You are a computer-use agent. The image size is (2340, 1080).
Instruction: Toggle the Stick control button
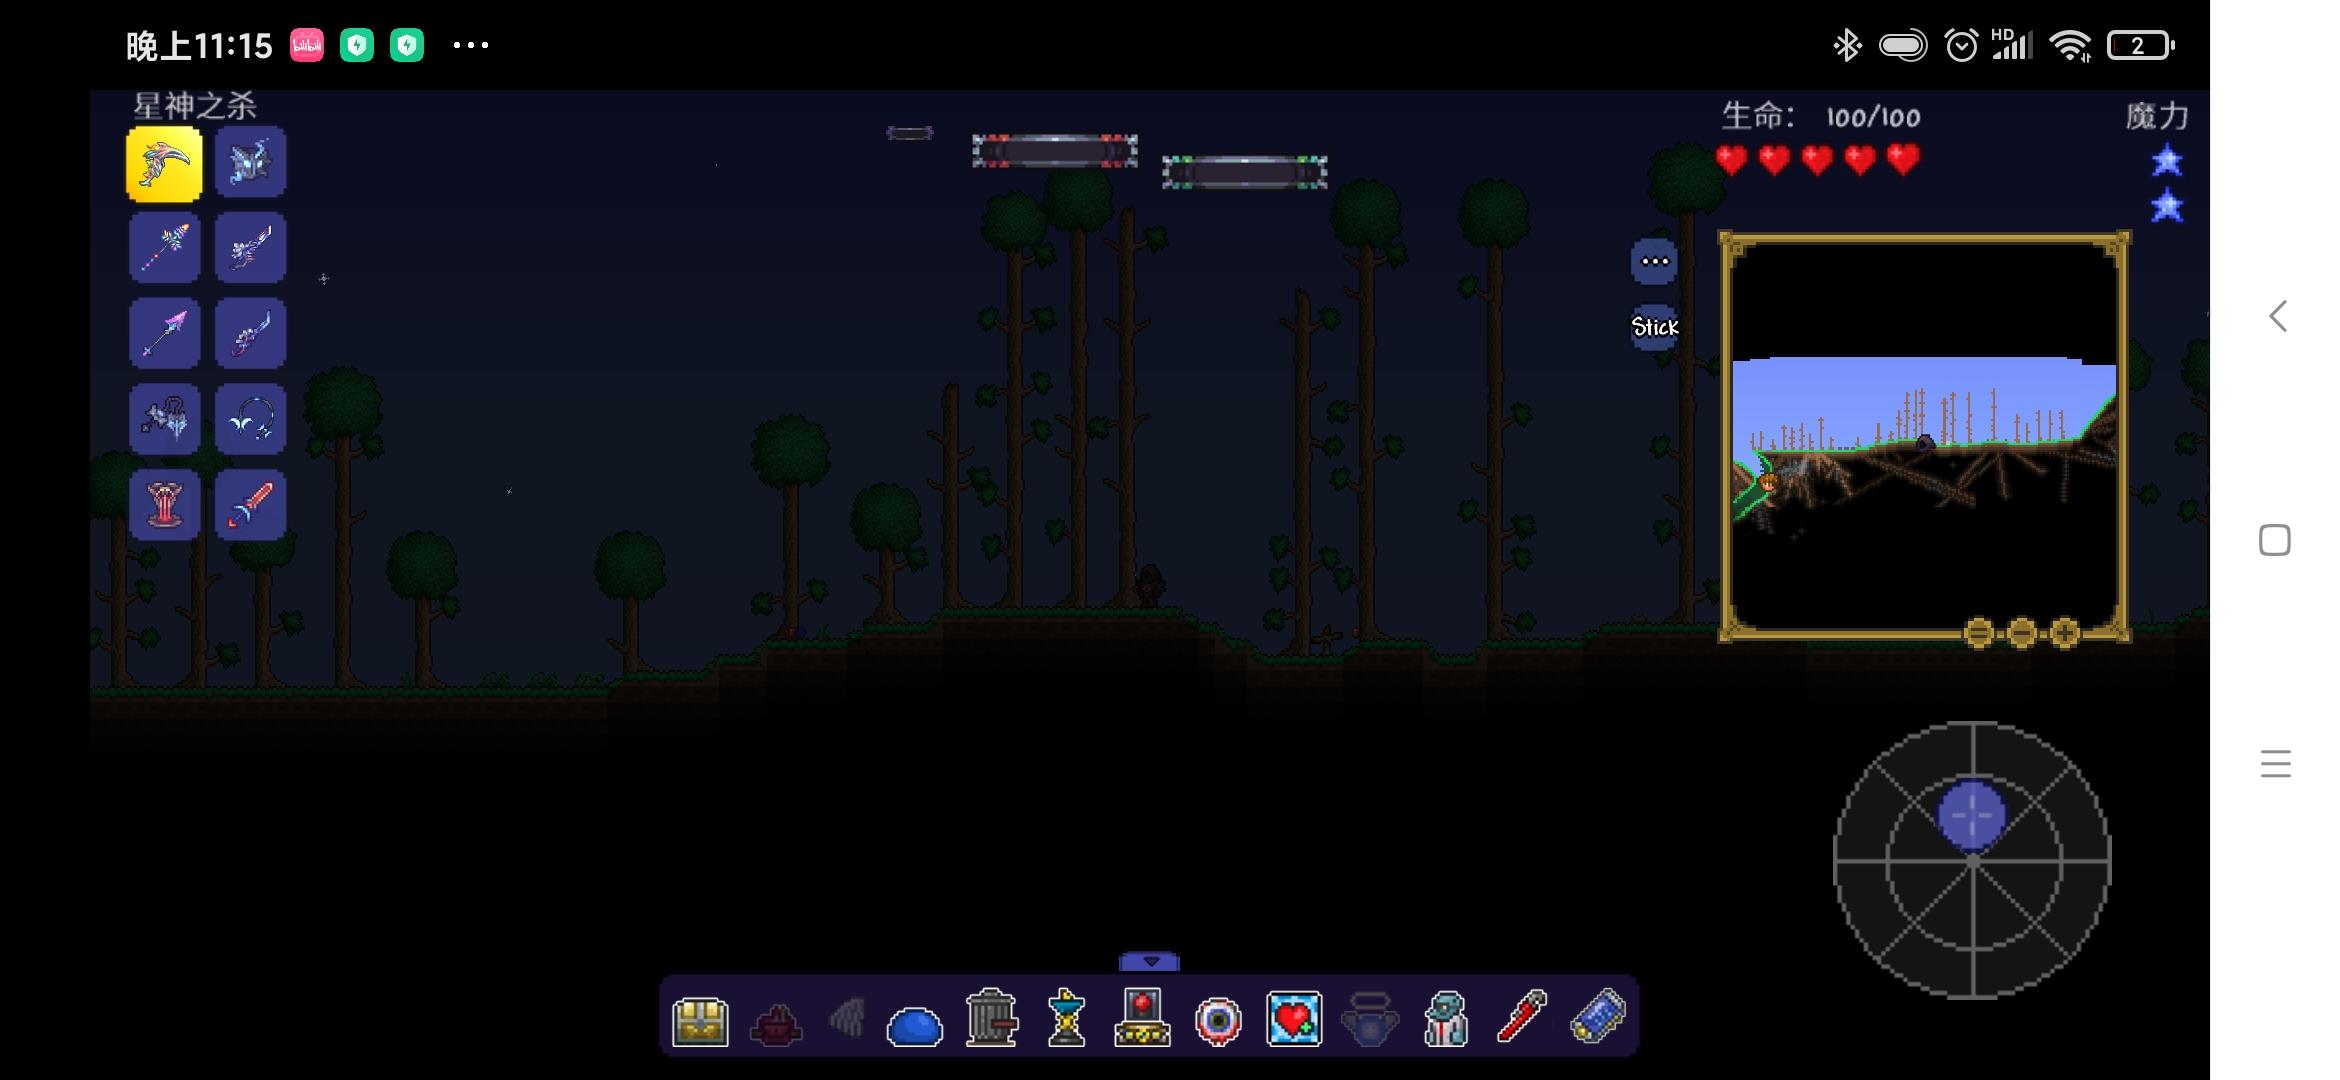point(1655,327)
